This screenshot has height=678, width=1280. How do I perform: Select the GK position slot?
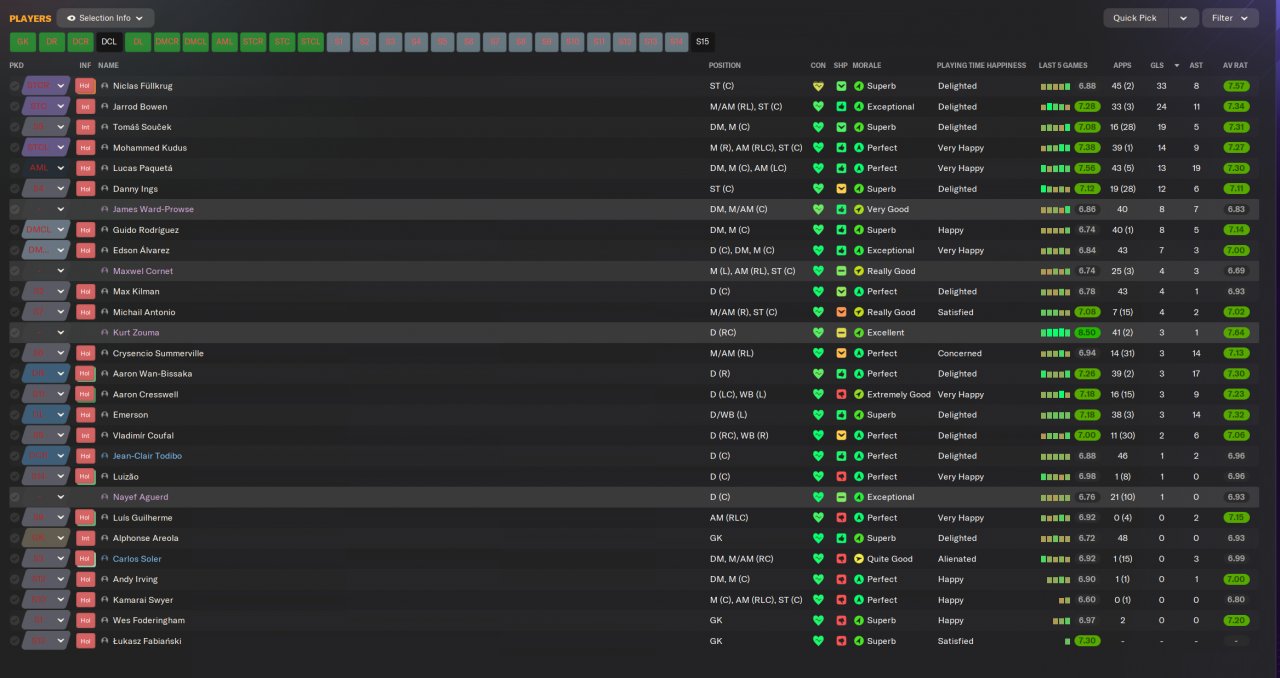(22, 42)
